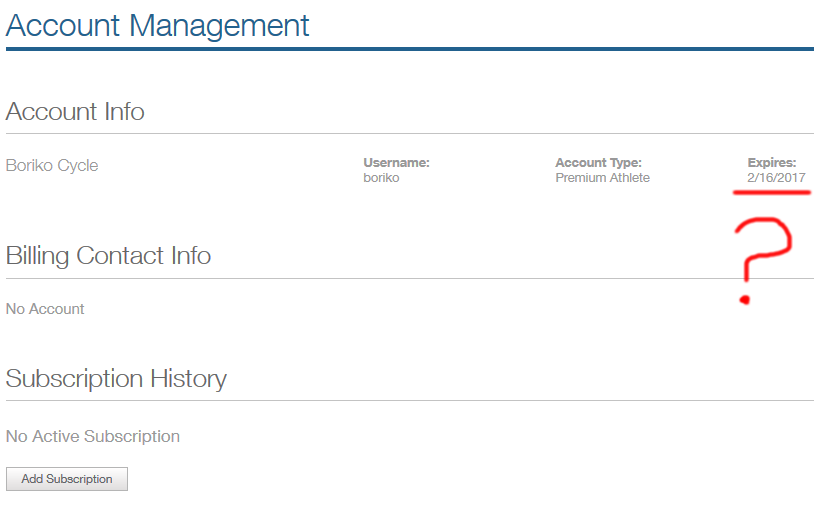Click the Username label
814x530 pixels.
[x=397, y=162]
